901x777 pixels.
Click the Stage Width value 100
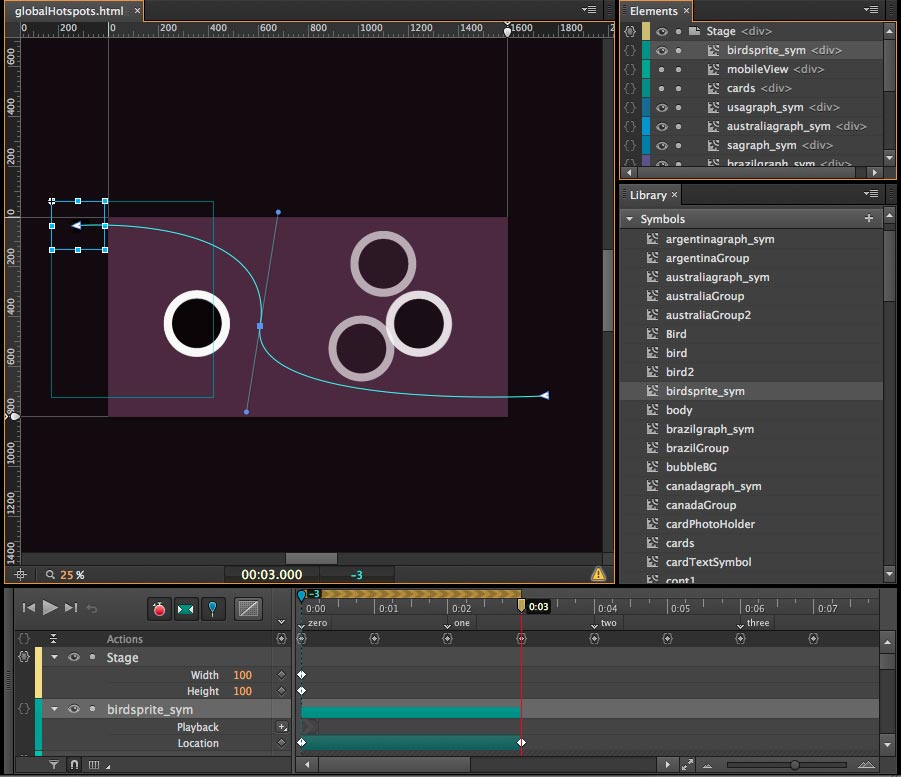click(242, 675)
